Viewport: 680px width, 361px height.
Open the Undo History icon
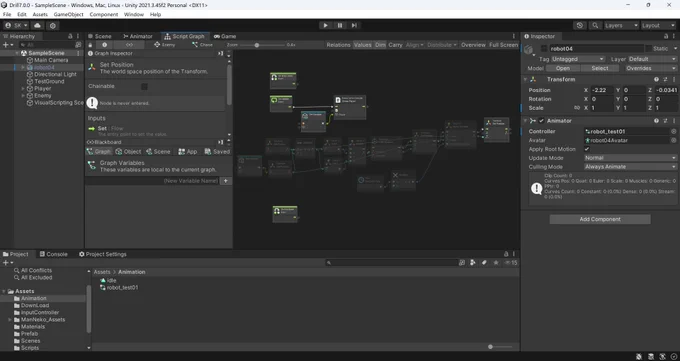[580, 25]
